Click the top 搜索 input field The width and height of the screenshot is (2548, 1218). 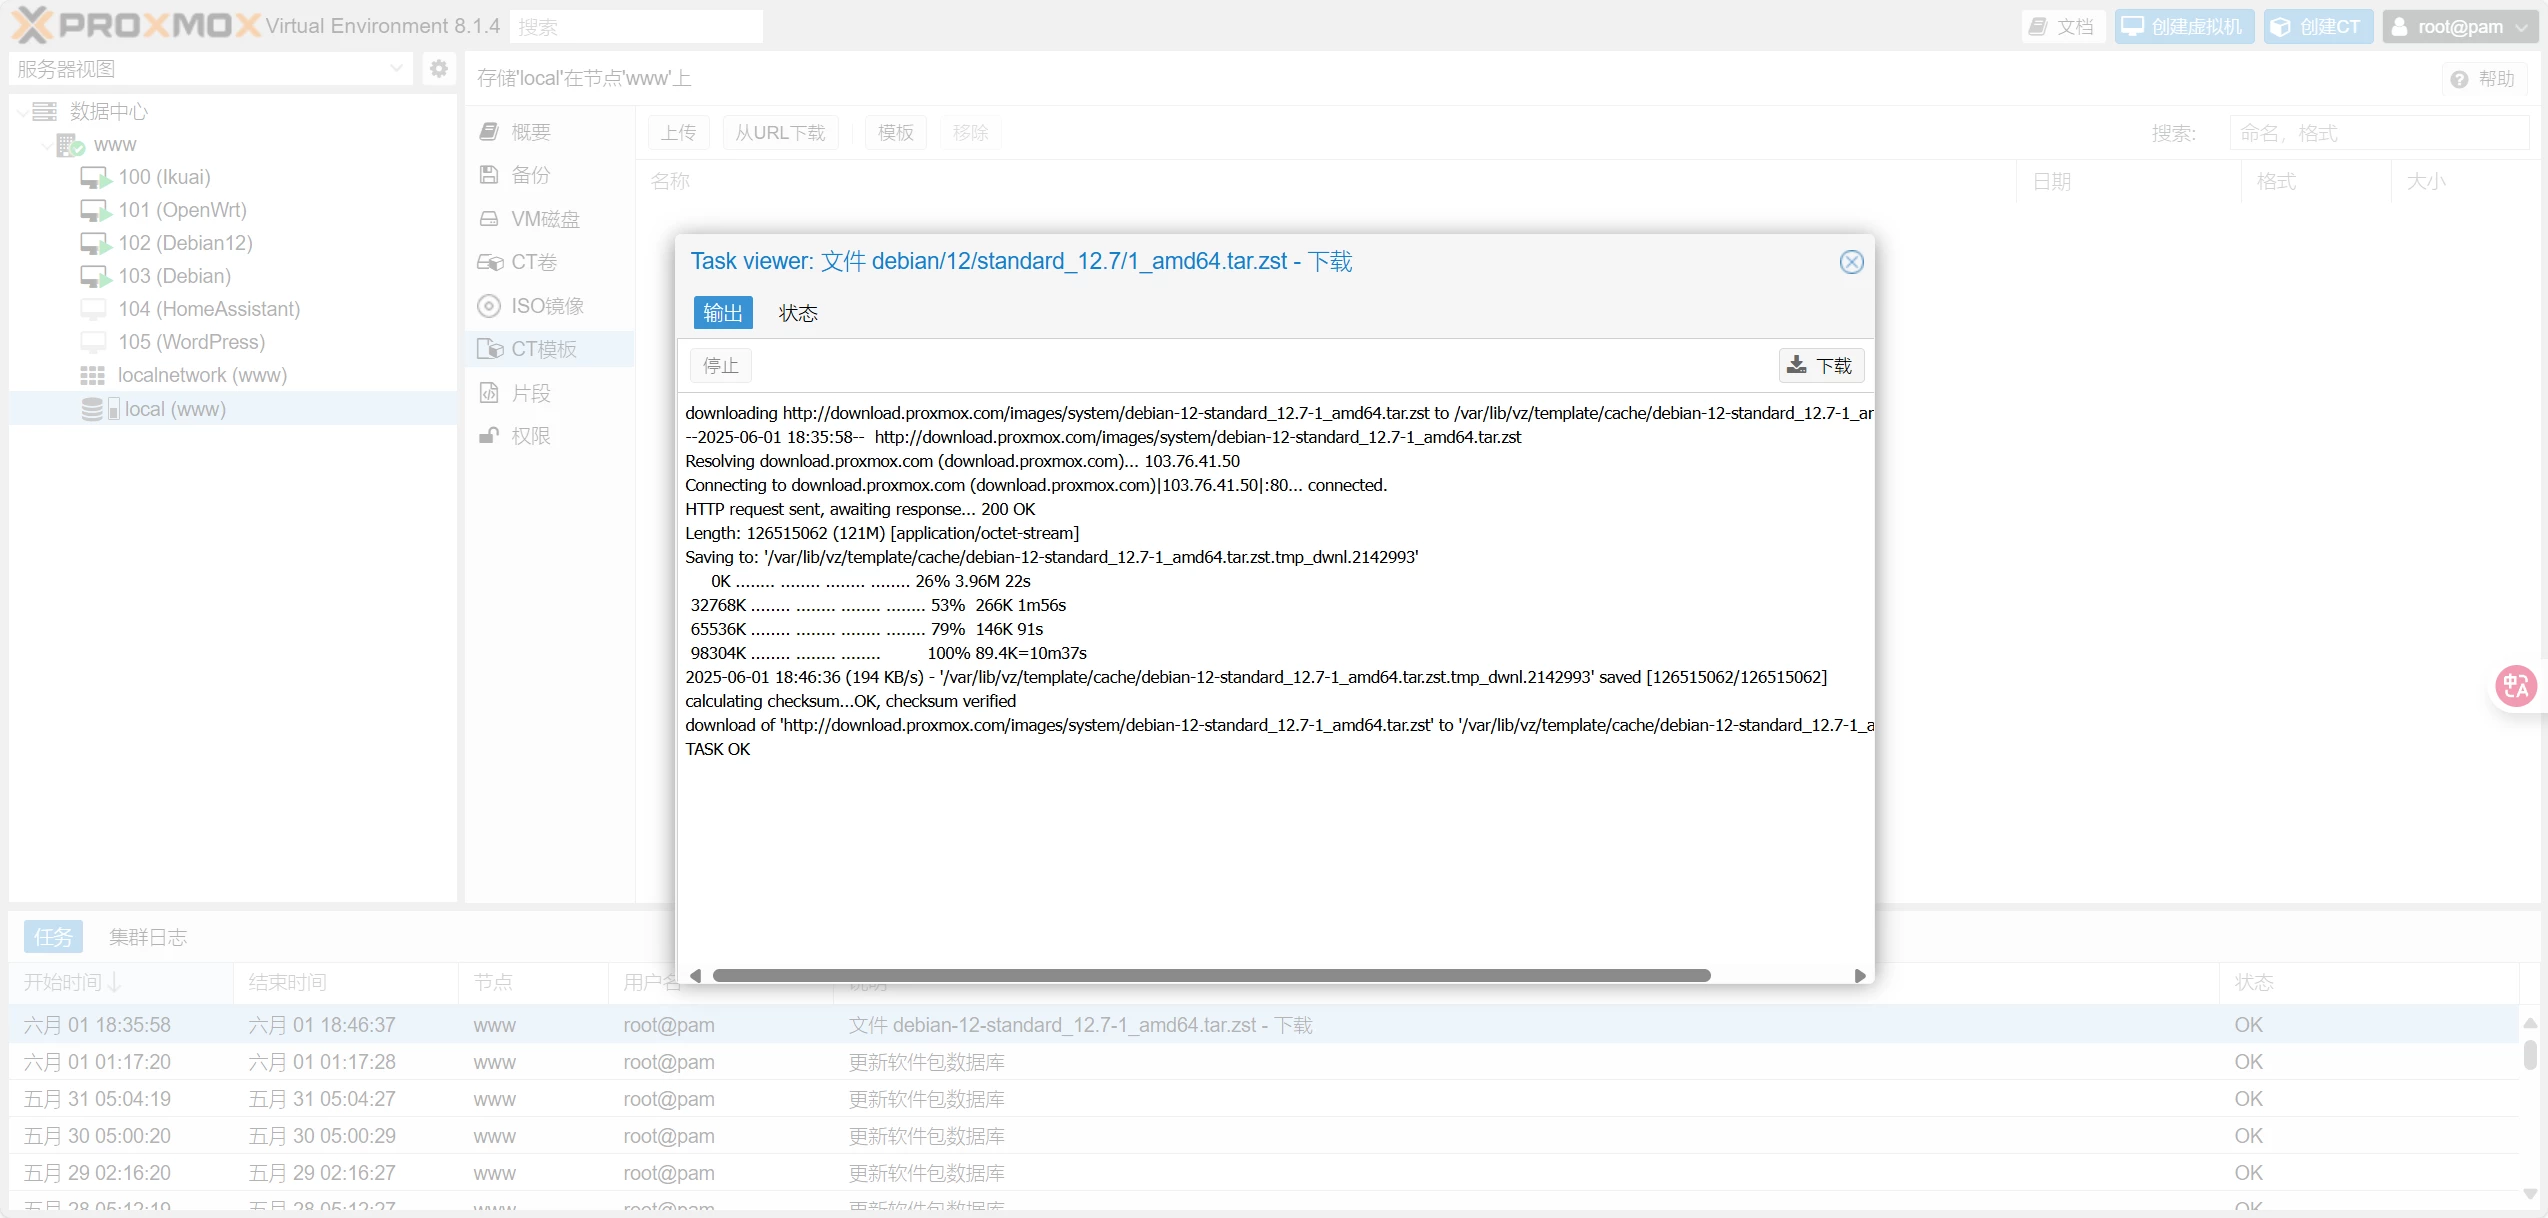pos(636,27)
